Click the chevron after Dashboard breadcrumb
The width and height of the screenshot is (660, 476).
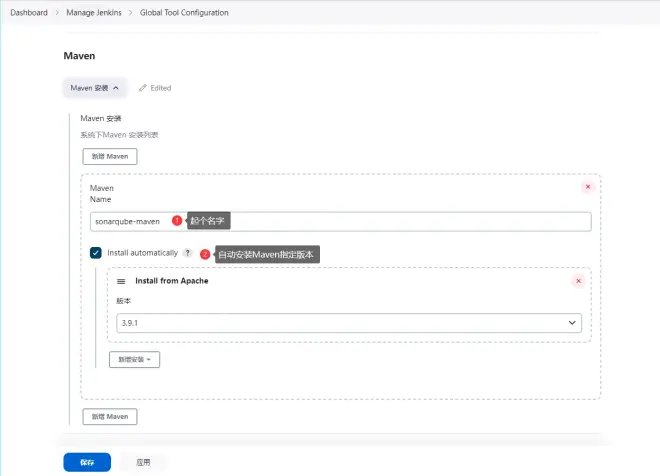pyautogui.click(x=56, y=13)
